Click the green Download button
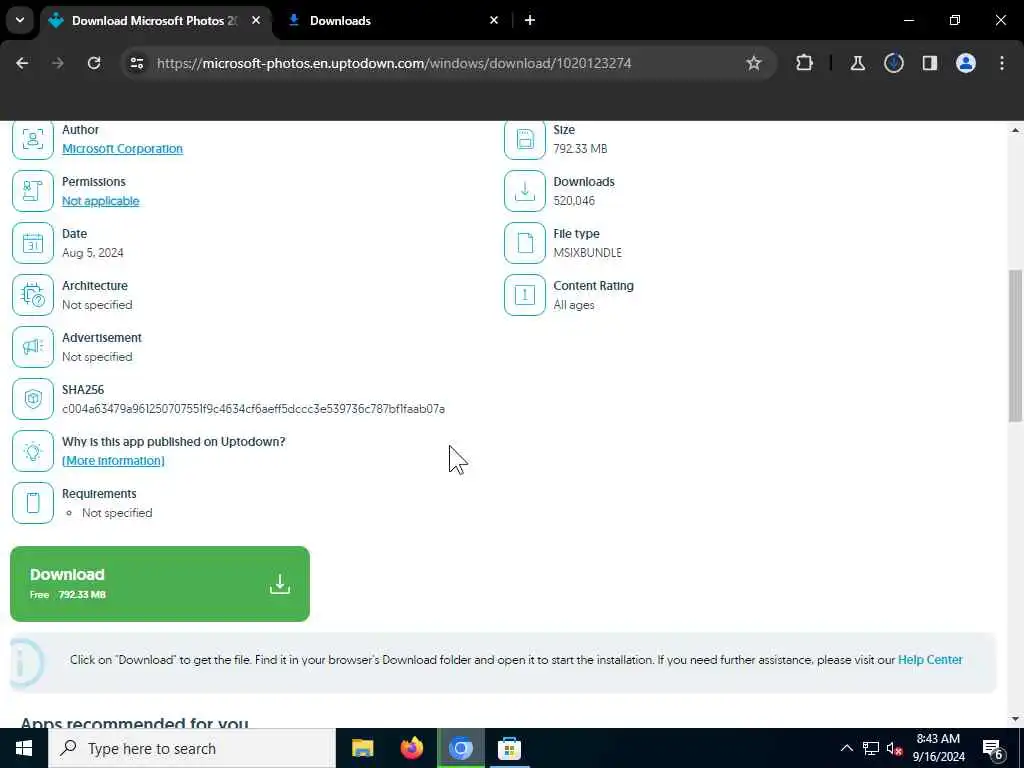This screenshot has width=1024, height=768. (160, 584)
